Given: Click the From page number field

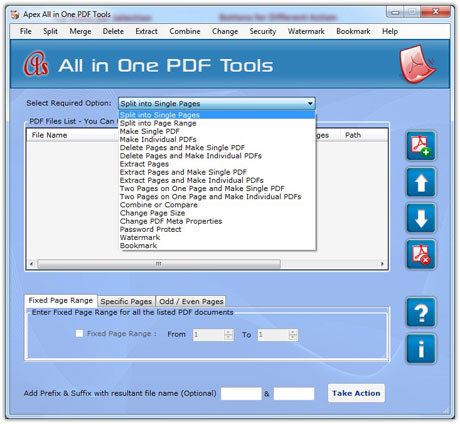Looking at the screenshot, I should point(209,335).
